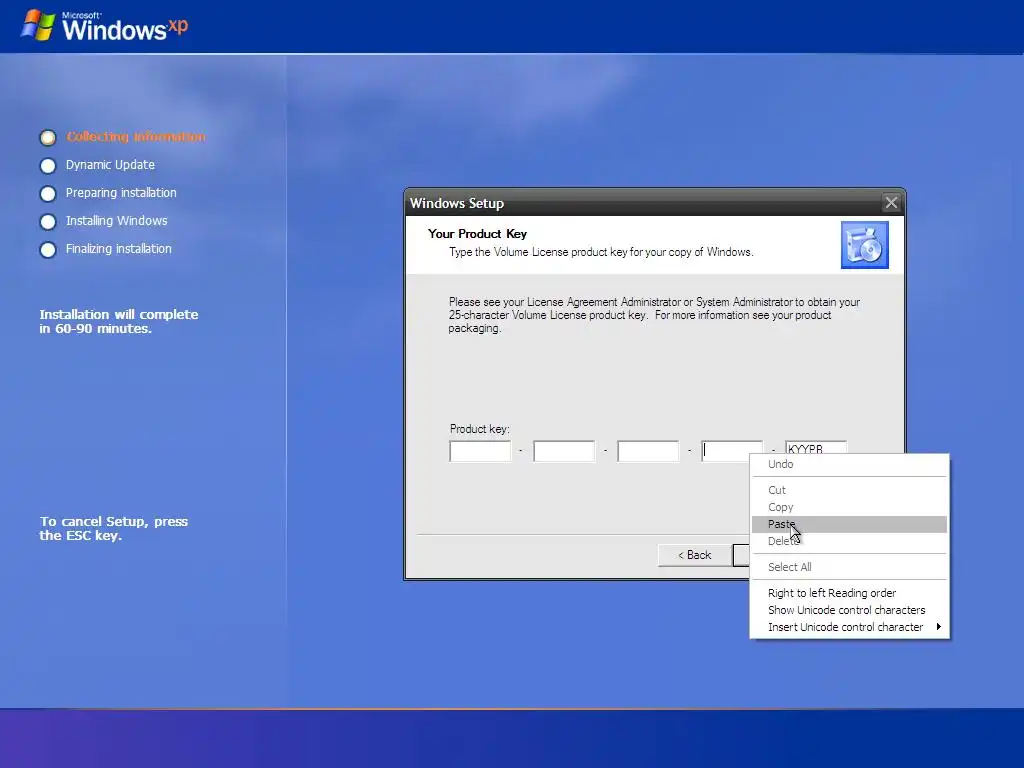Click the 'Product key:' label
The image size is (1024, 768).
click(x=479, y=429)
